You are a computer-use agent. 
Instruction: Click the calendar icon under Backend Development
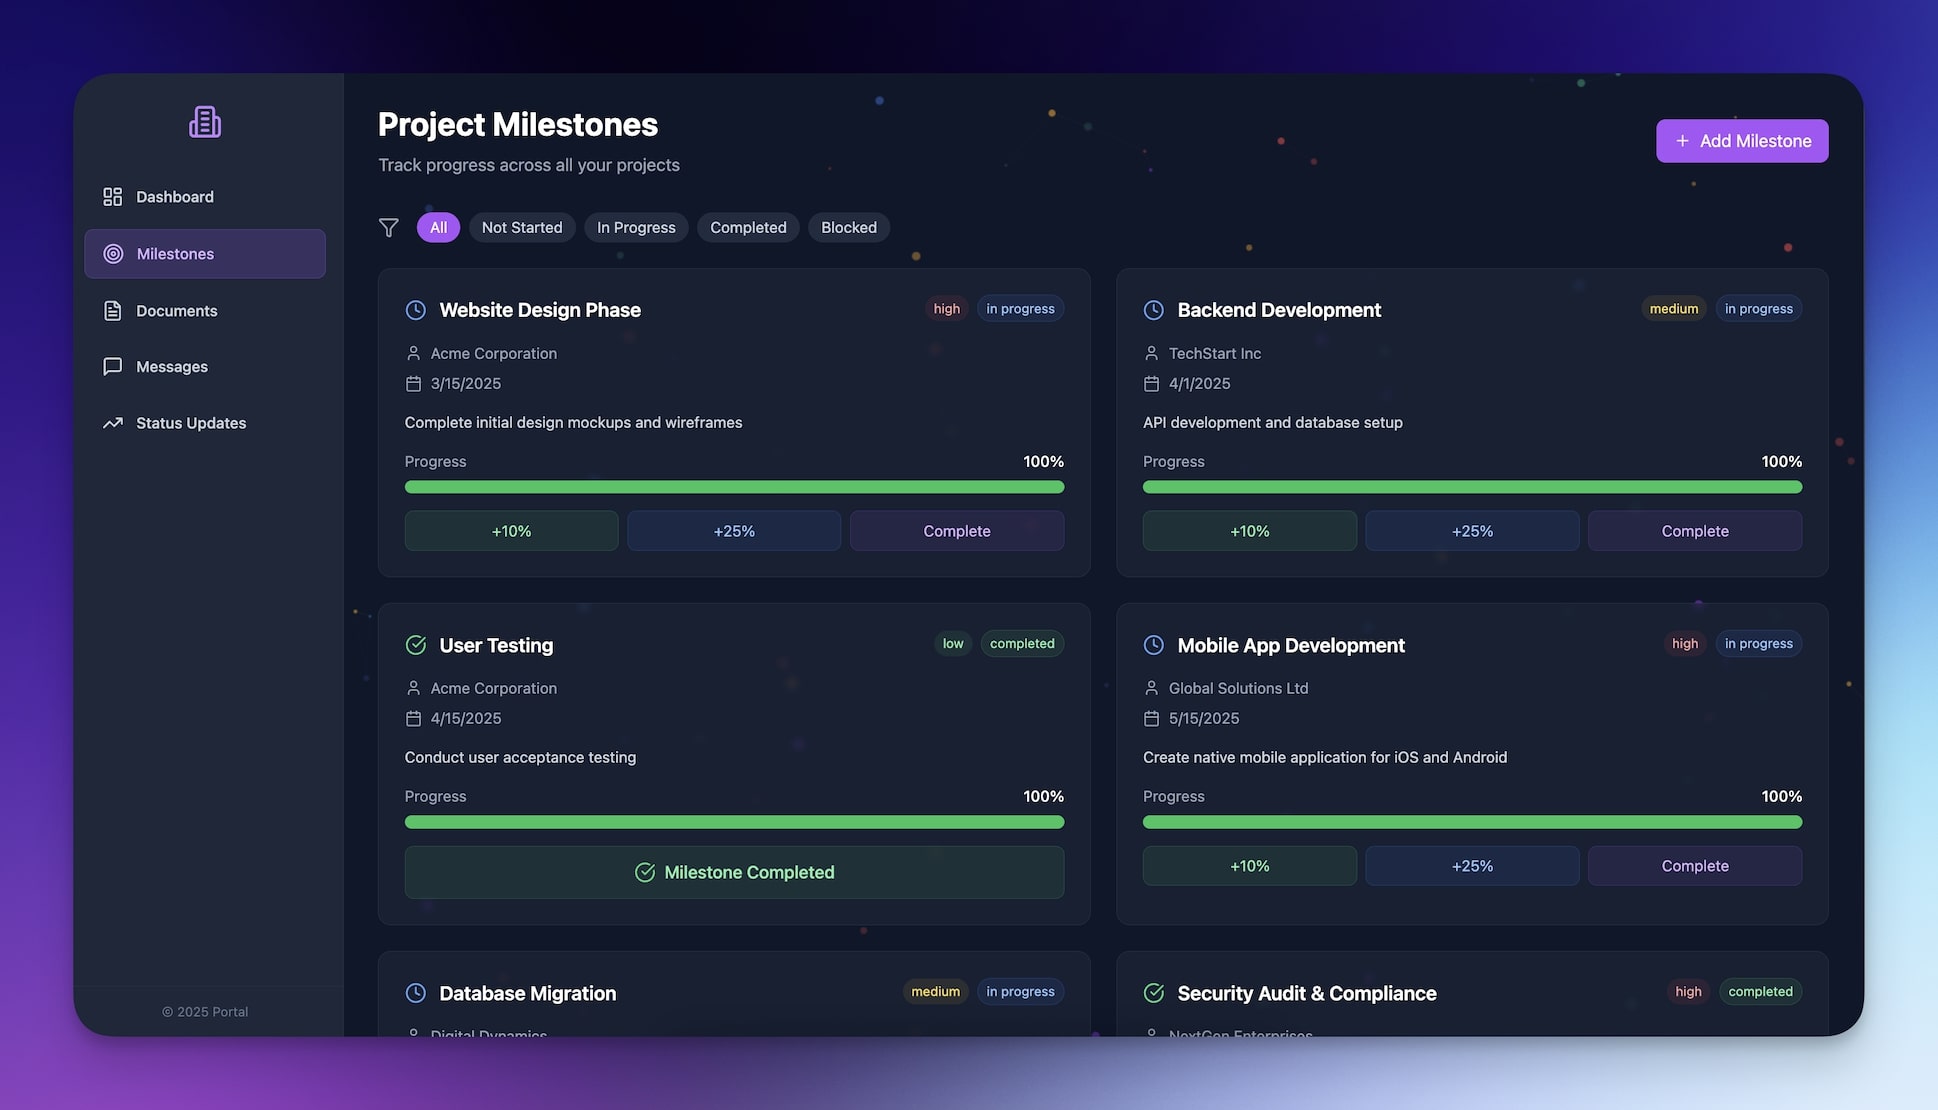coord(1151,383)
